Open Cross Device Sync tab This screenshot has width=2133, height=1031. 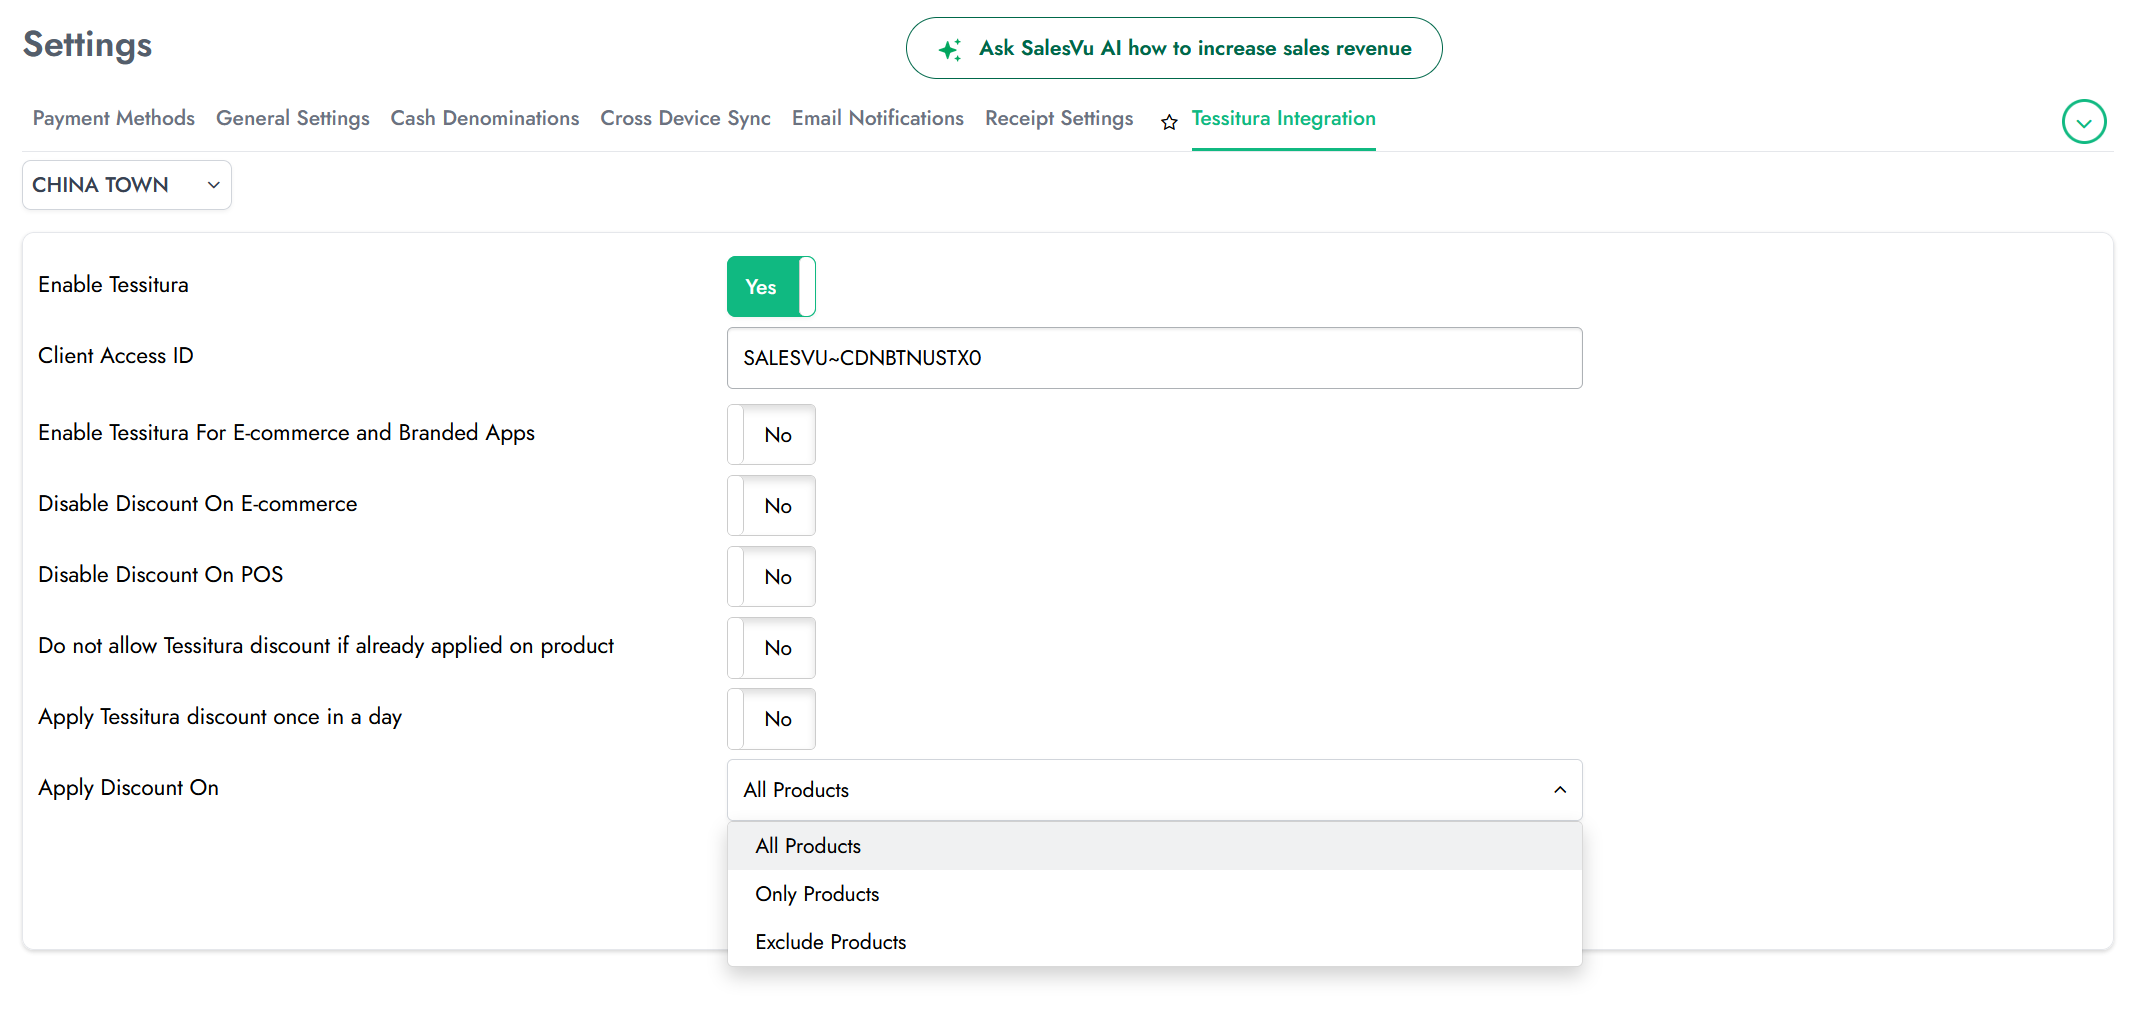pyautogui.click(x=686, y=118)
